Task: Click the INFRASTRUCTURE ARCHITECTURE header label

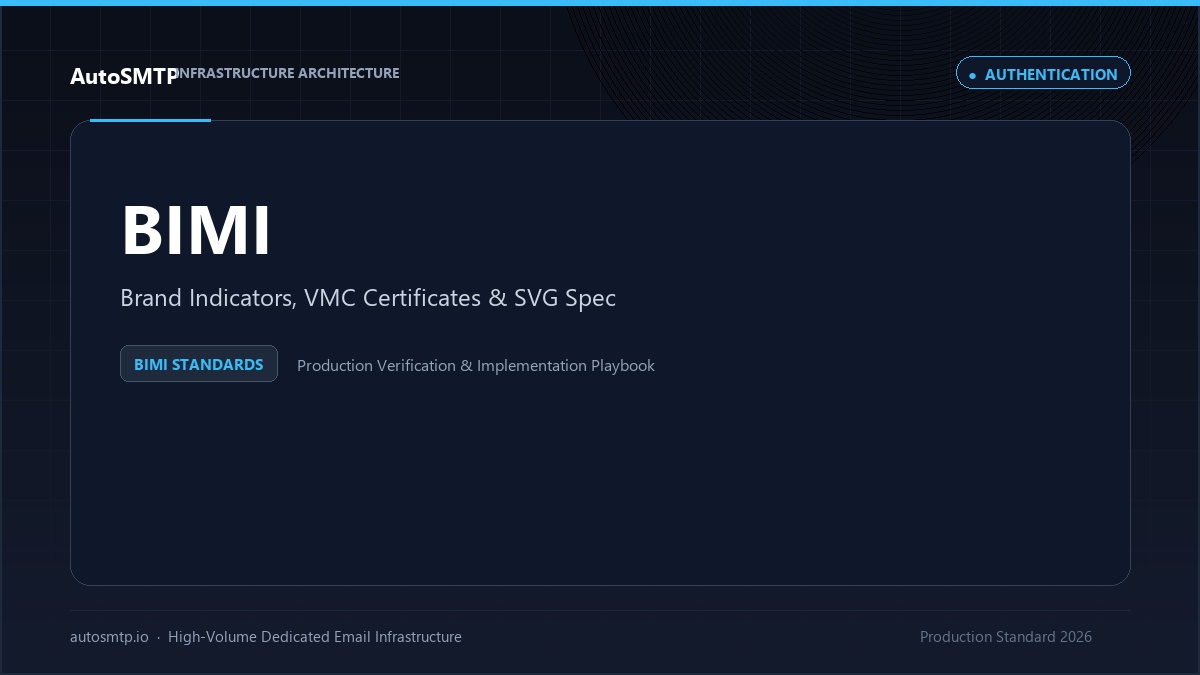Action: coord(288,73)
